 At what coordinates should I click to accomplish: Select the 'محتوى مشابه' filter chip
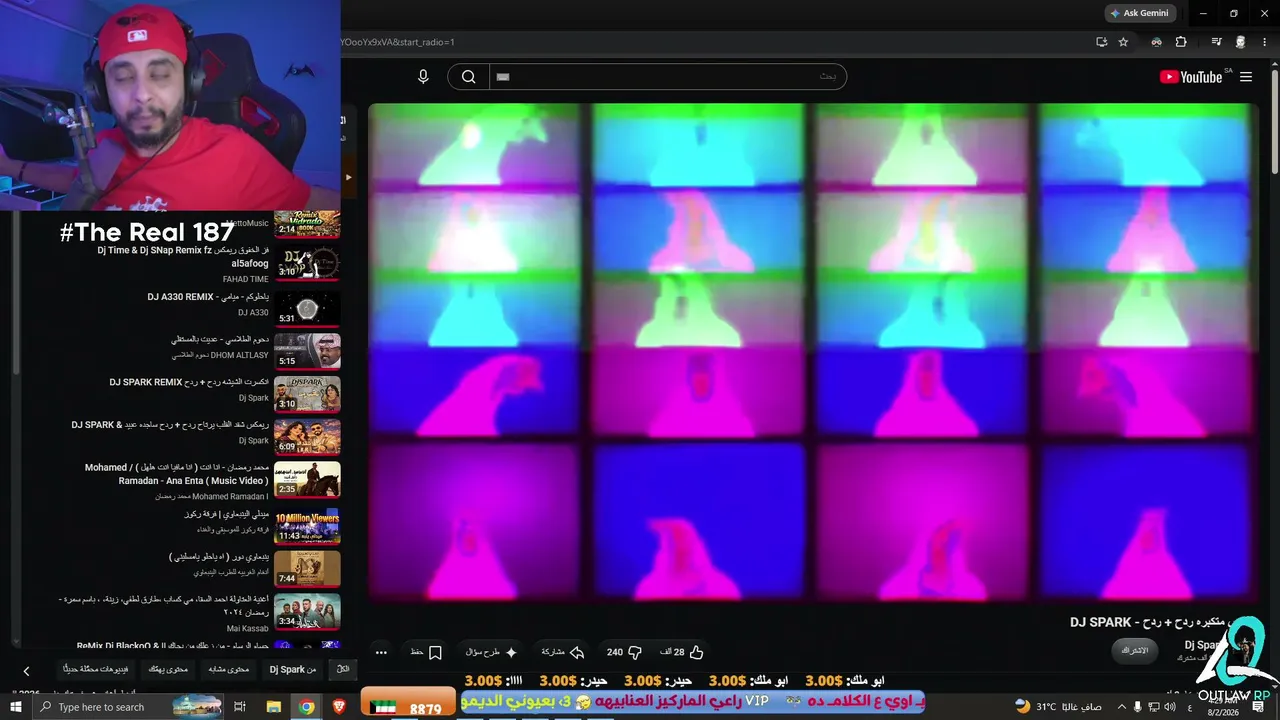(229, 670)
